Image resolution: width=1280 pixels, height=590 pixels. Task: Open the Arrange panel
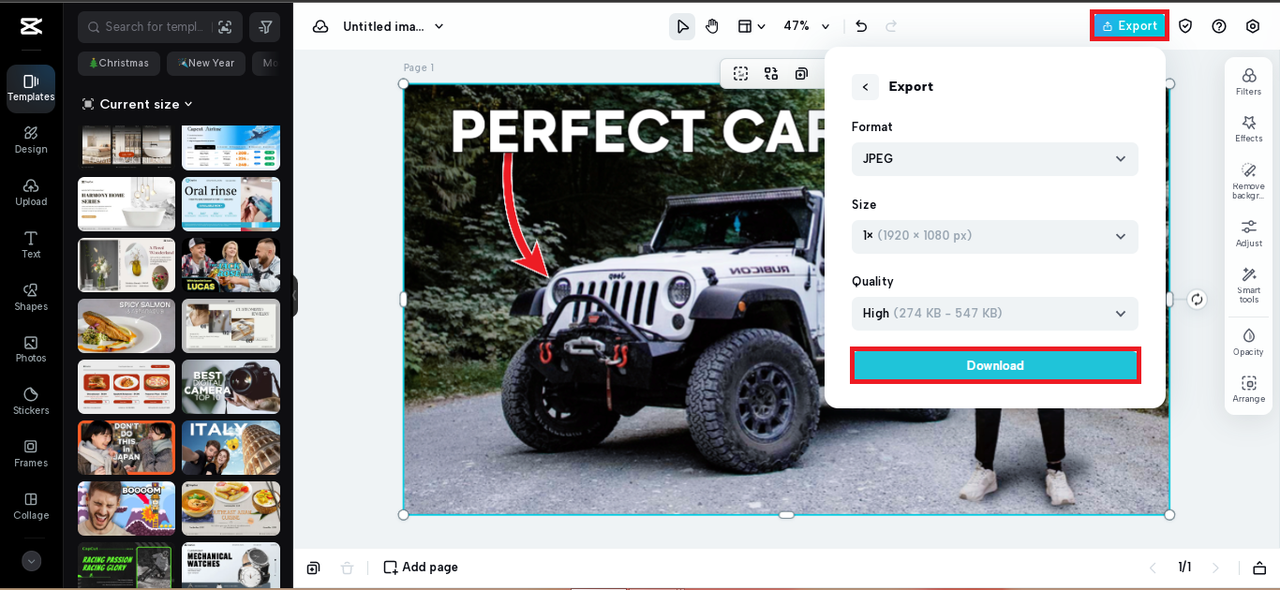pyautogui.click(x=1248, y=389)
